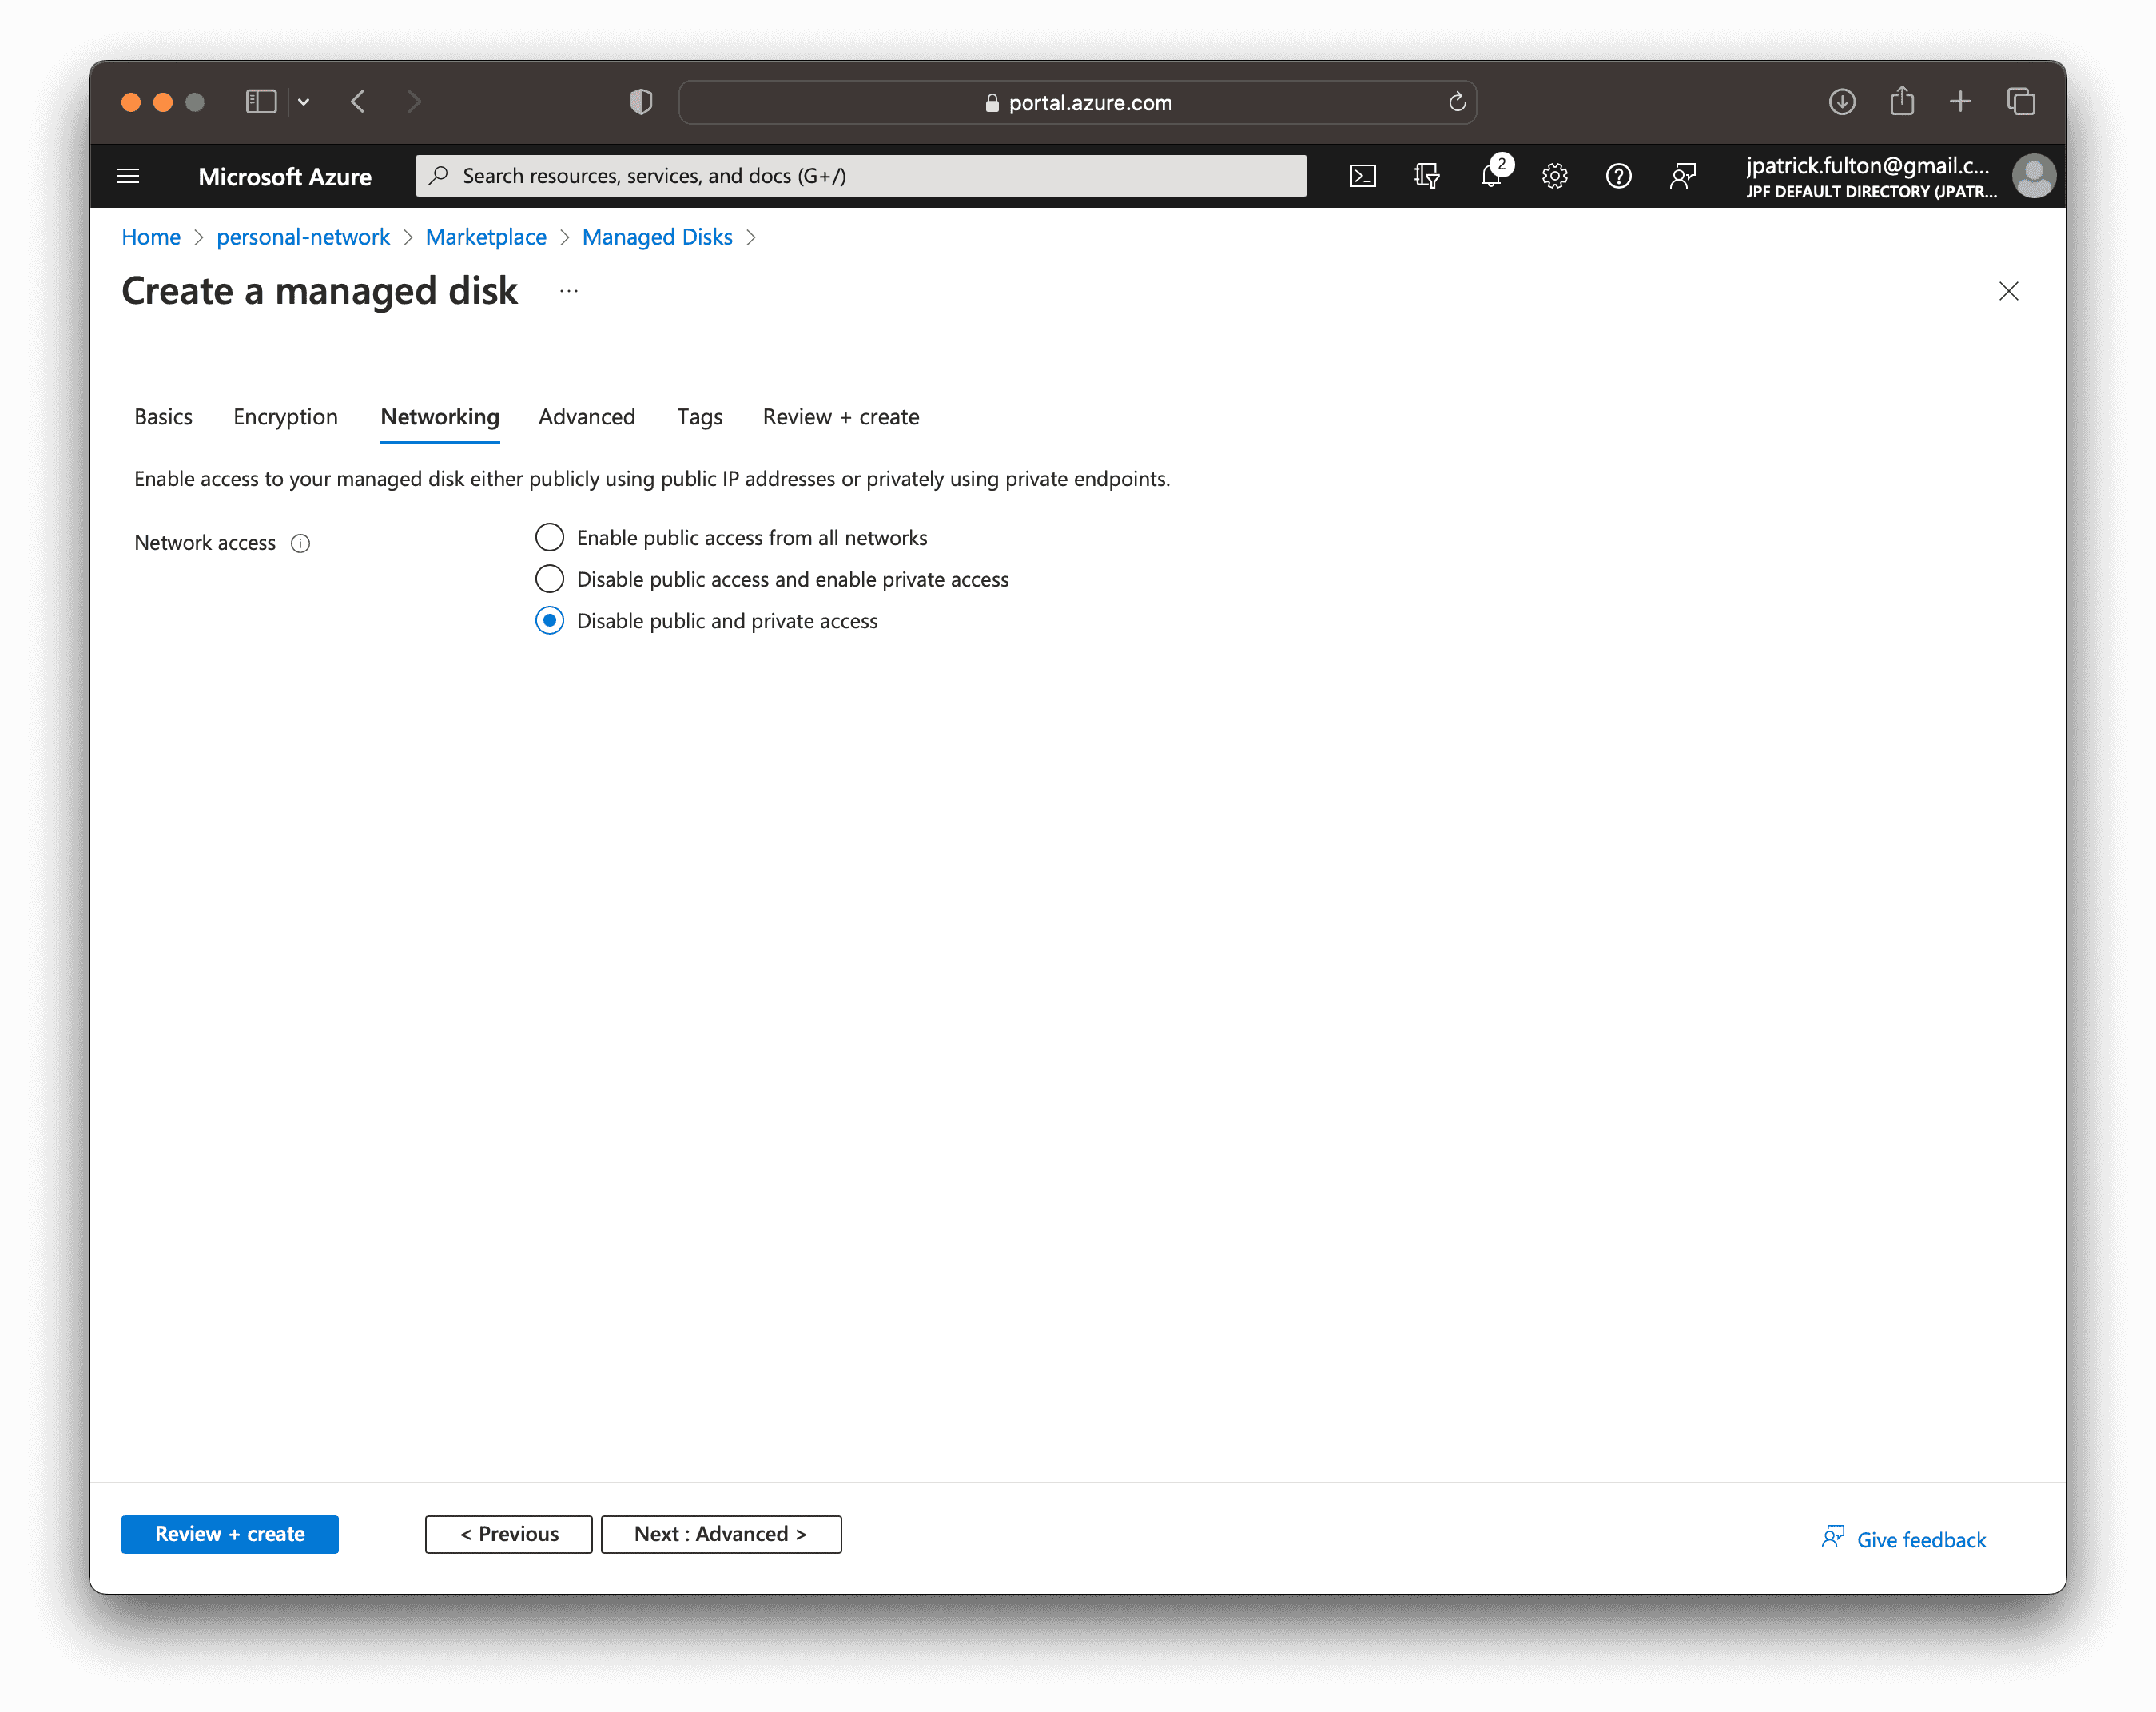Select Disable public access and enable private access
This screenshot has height=1712, width=2156.
[x=549, y=579]
